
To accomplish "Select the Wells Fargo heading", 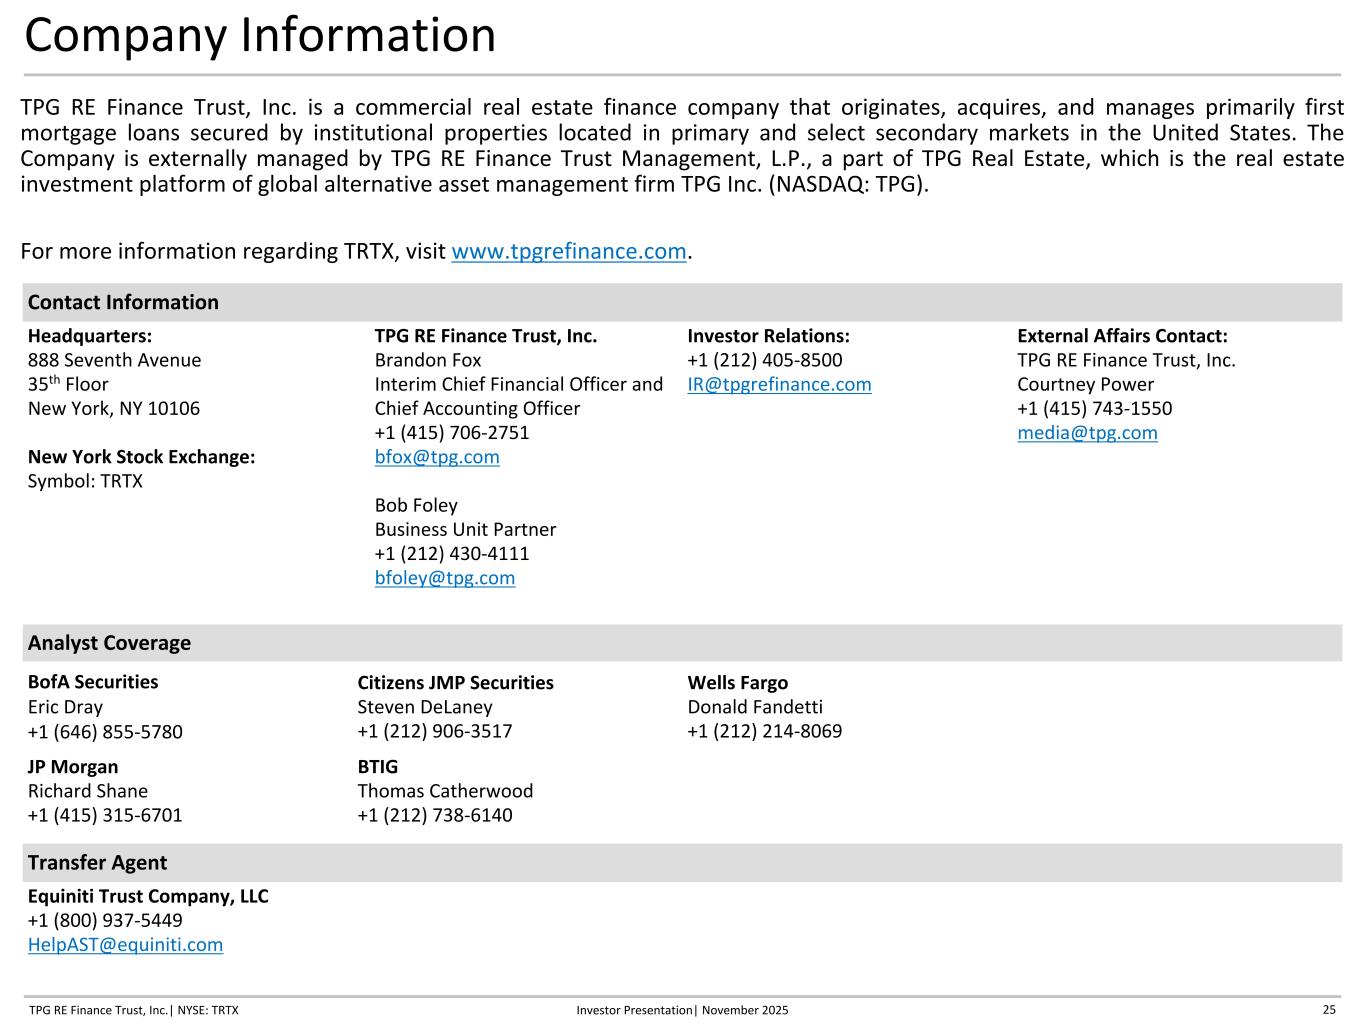I will tap(738, 683).
